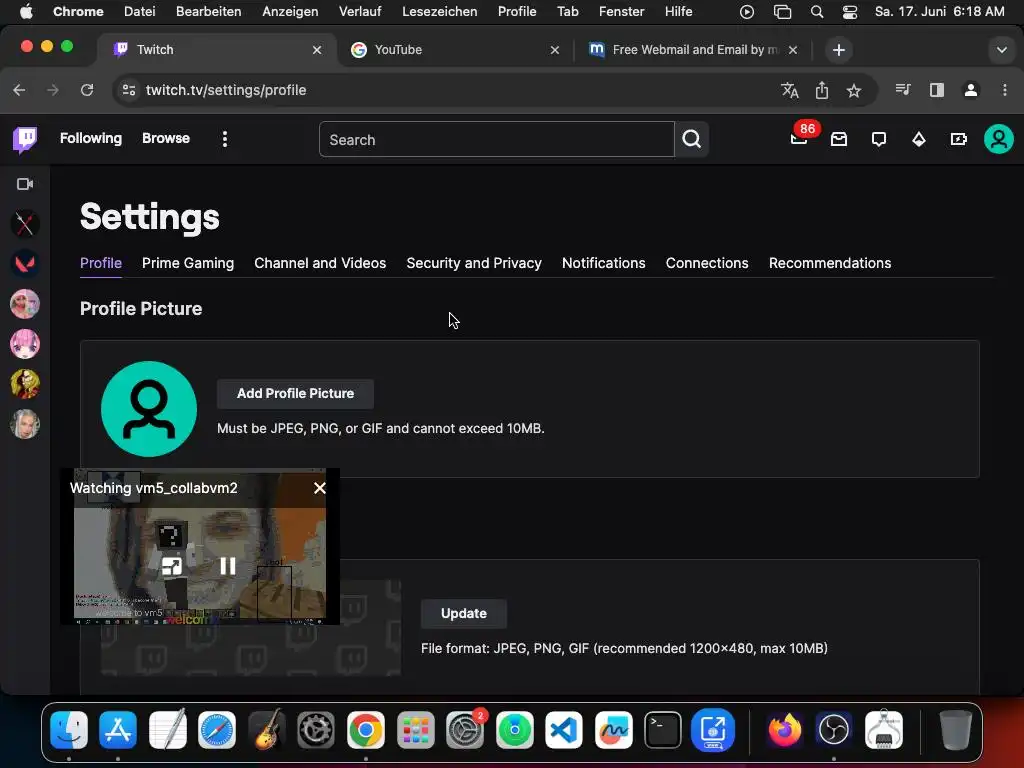Open the three-dot more menu beside Browse
Image resolution: width=1024 pixels, height=768 pixels.
(x=225, y=139)
